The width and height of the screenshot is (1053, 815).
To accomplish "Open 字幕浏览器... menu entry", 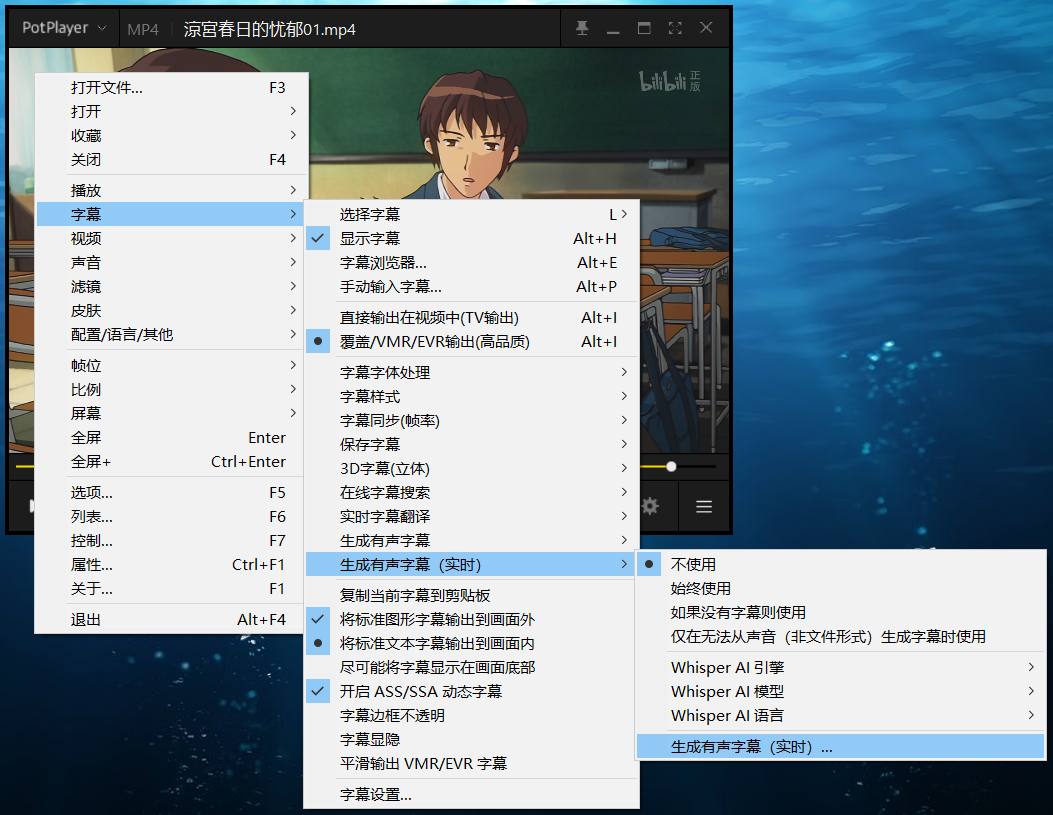I will coord(383,262).
